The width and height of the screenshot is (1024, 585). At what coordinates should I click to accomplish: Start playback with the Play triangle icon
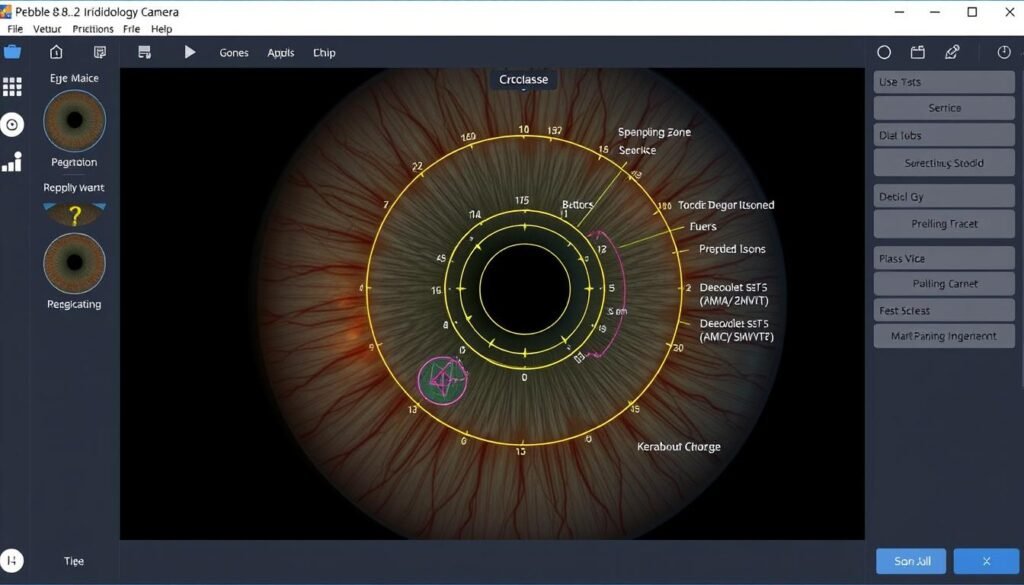pos(189,52)
